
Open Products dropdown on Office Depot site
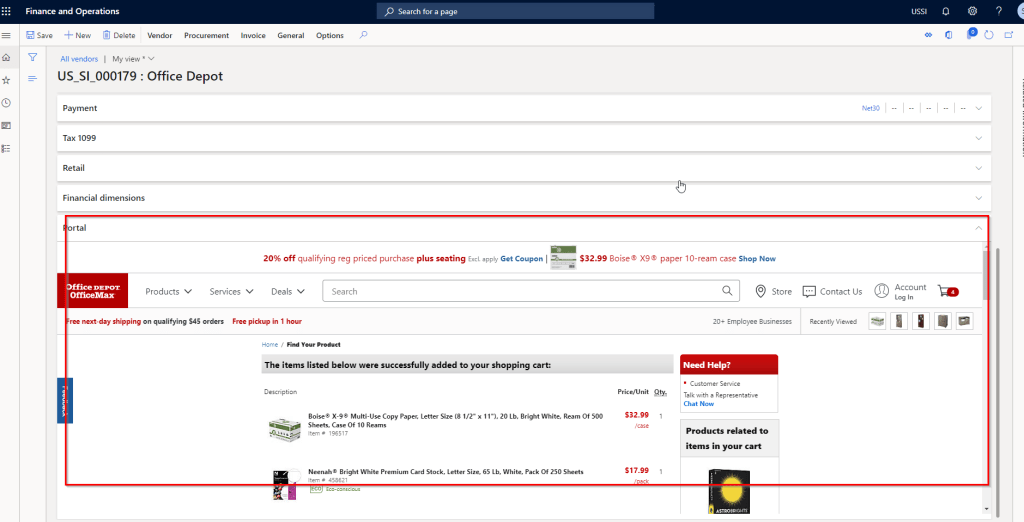(168, 292)
